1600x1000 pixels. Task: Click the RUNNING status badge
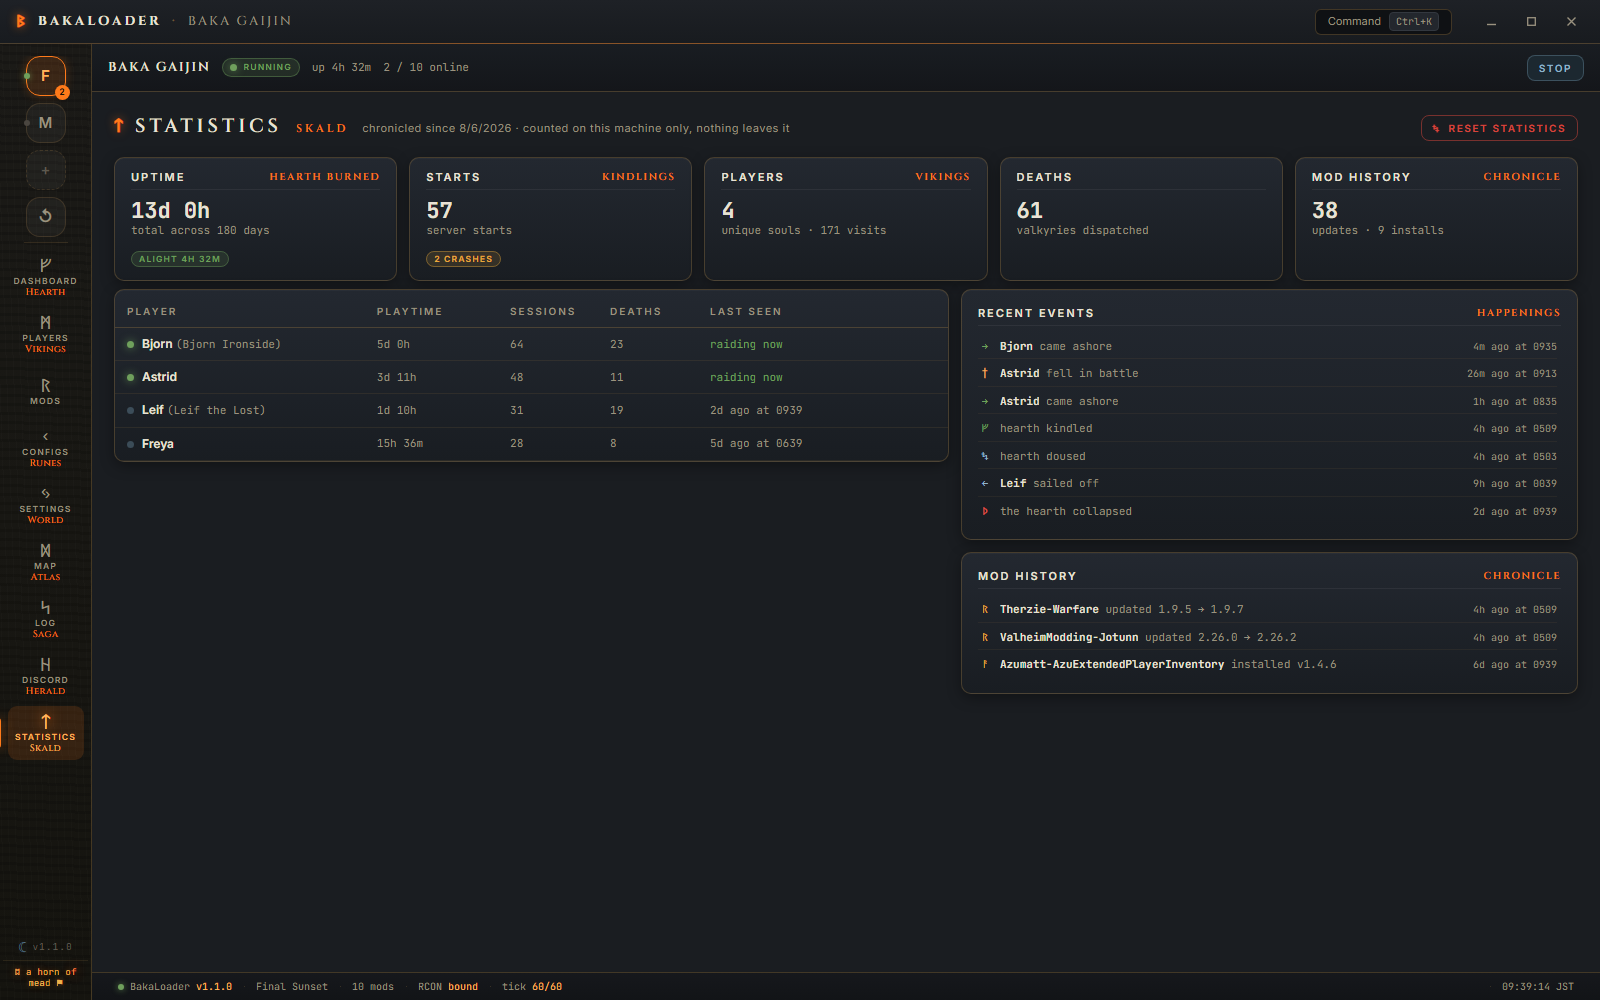point(261,67)
